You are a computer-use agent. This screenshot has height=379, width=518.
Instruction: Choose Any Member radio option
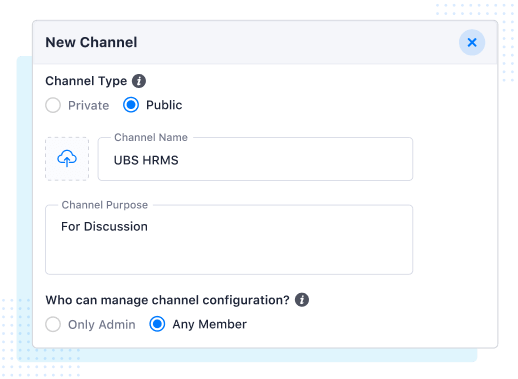157,324
